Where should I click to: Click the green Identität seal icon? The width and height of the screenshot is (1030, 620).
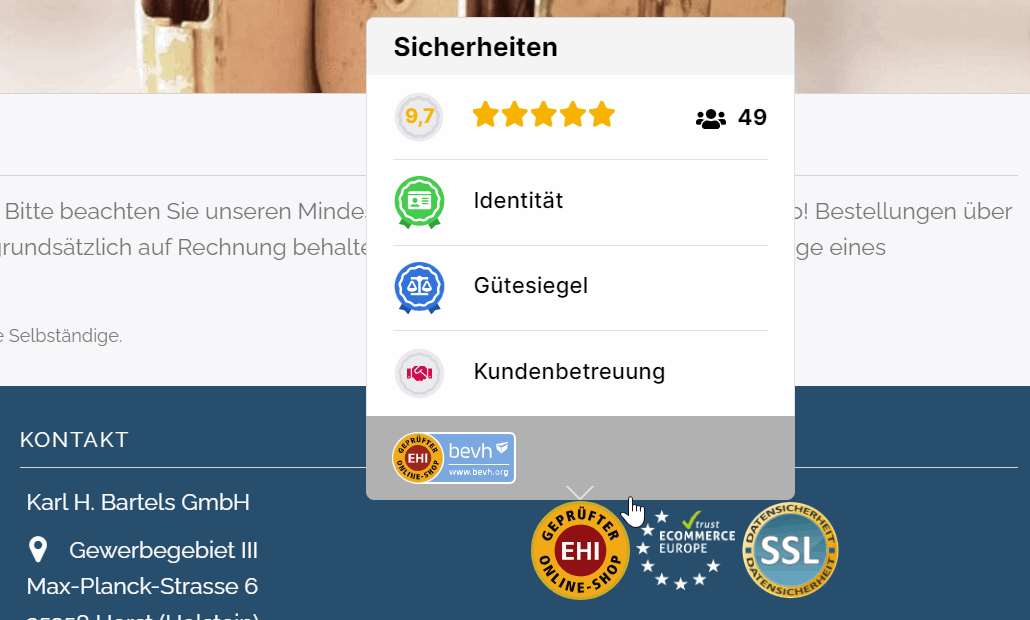click(419, 202)
